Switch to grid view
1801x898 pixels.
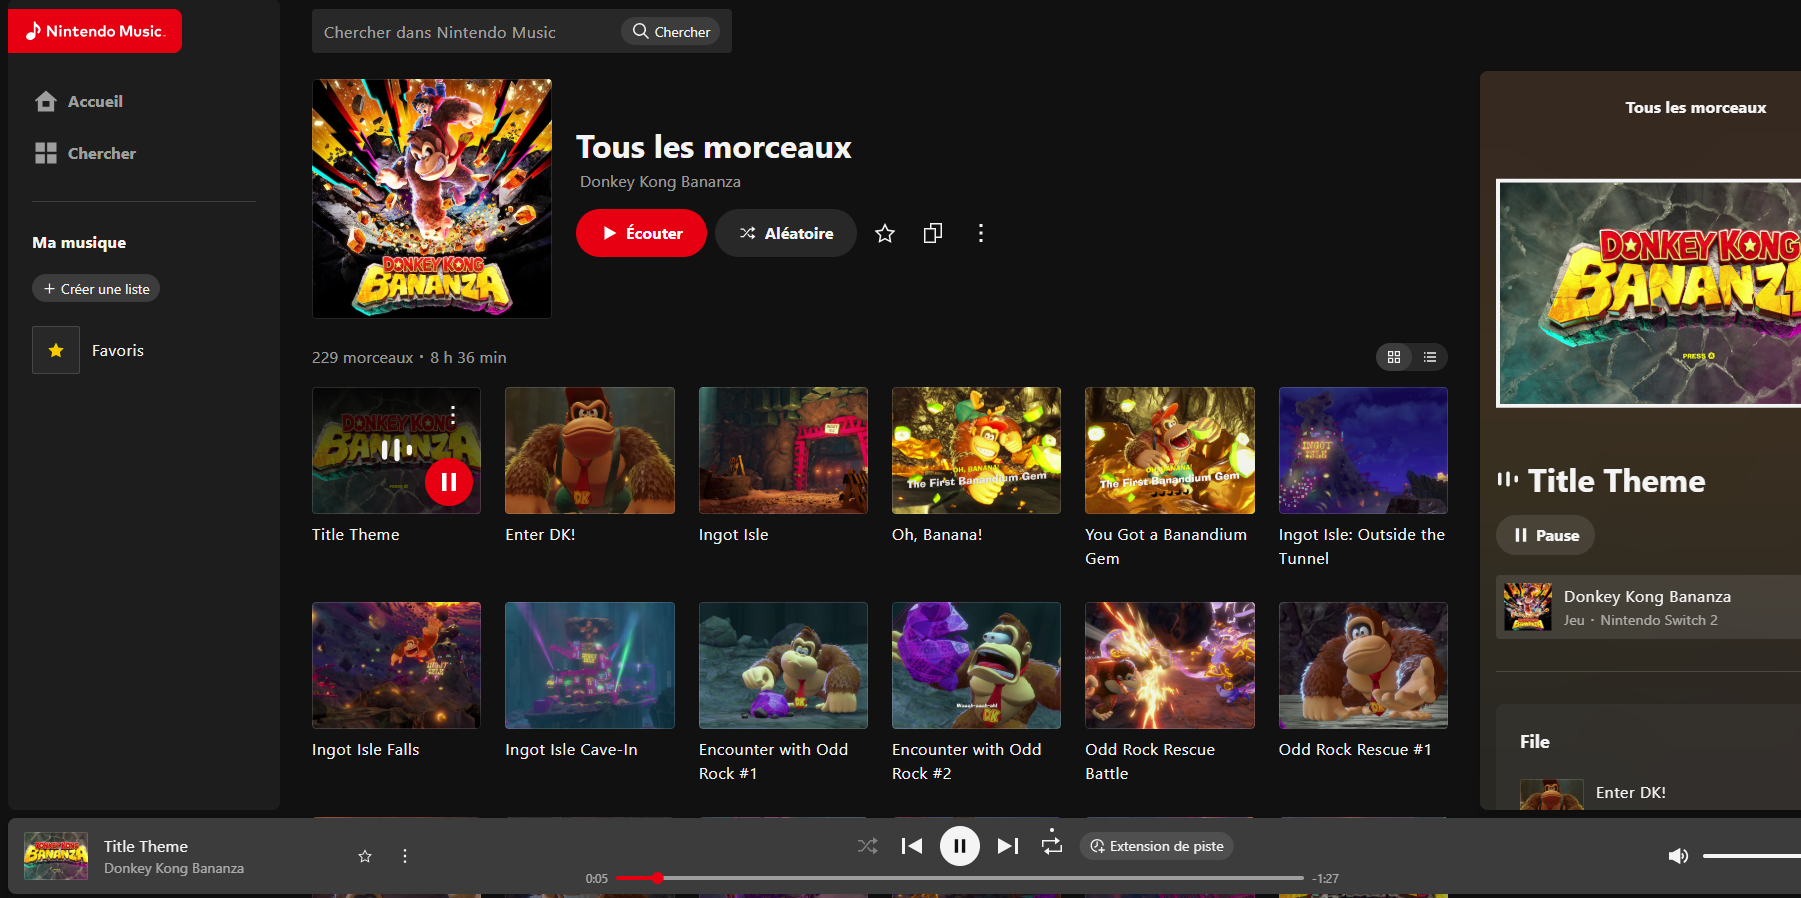pos(1394,357)
